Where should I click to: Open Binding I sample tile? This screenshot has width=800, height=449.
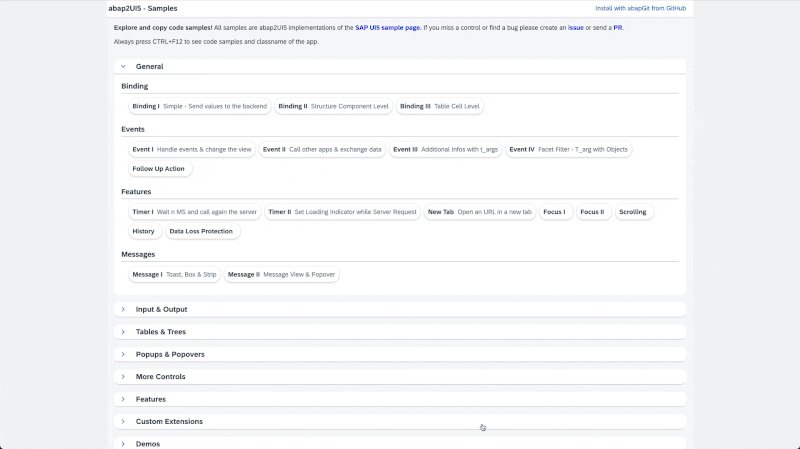click(x=199, y=106)
